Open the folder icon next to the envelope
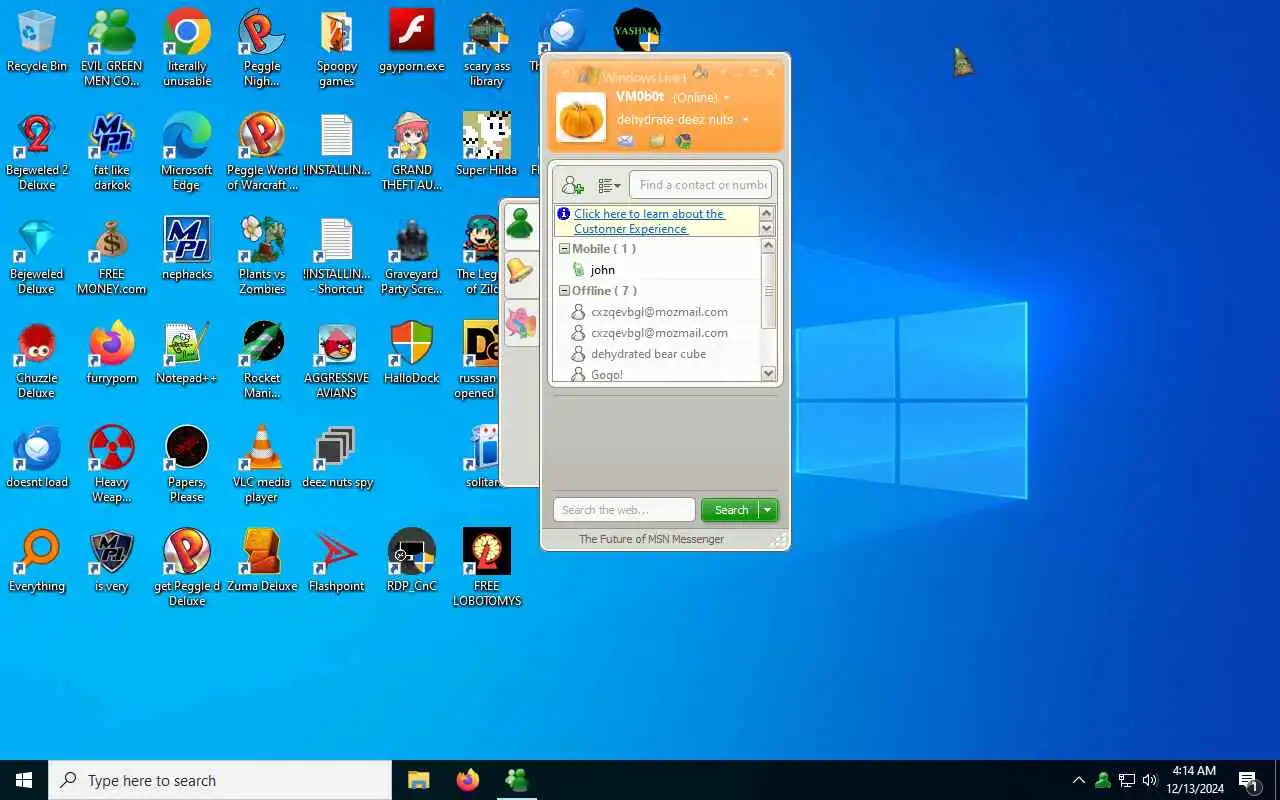1280x800 pixels. (657, 141)
